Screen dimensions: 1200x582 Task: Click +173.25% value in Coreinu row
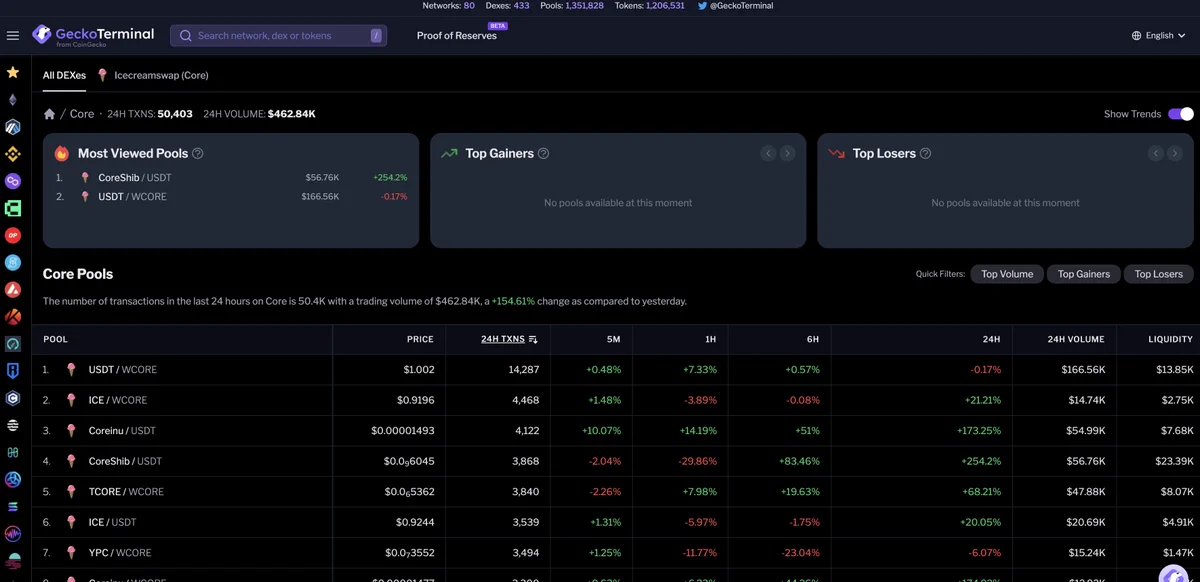click(x=977, y=431)
